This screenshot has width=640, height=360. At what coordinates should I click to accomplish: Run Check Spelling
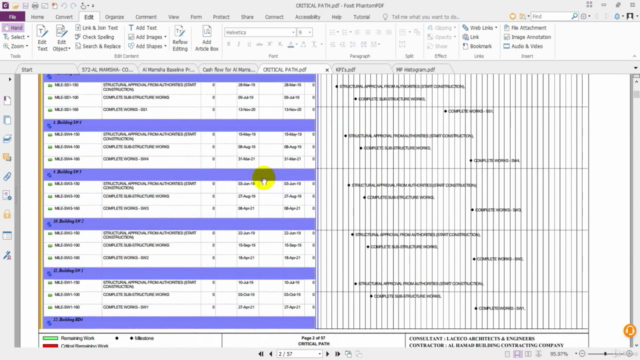tap(94, 37)
